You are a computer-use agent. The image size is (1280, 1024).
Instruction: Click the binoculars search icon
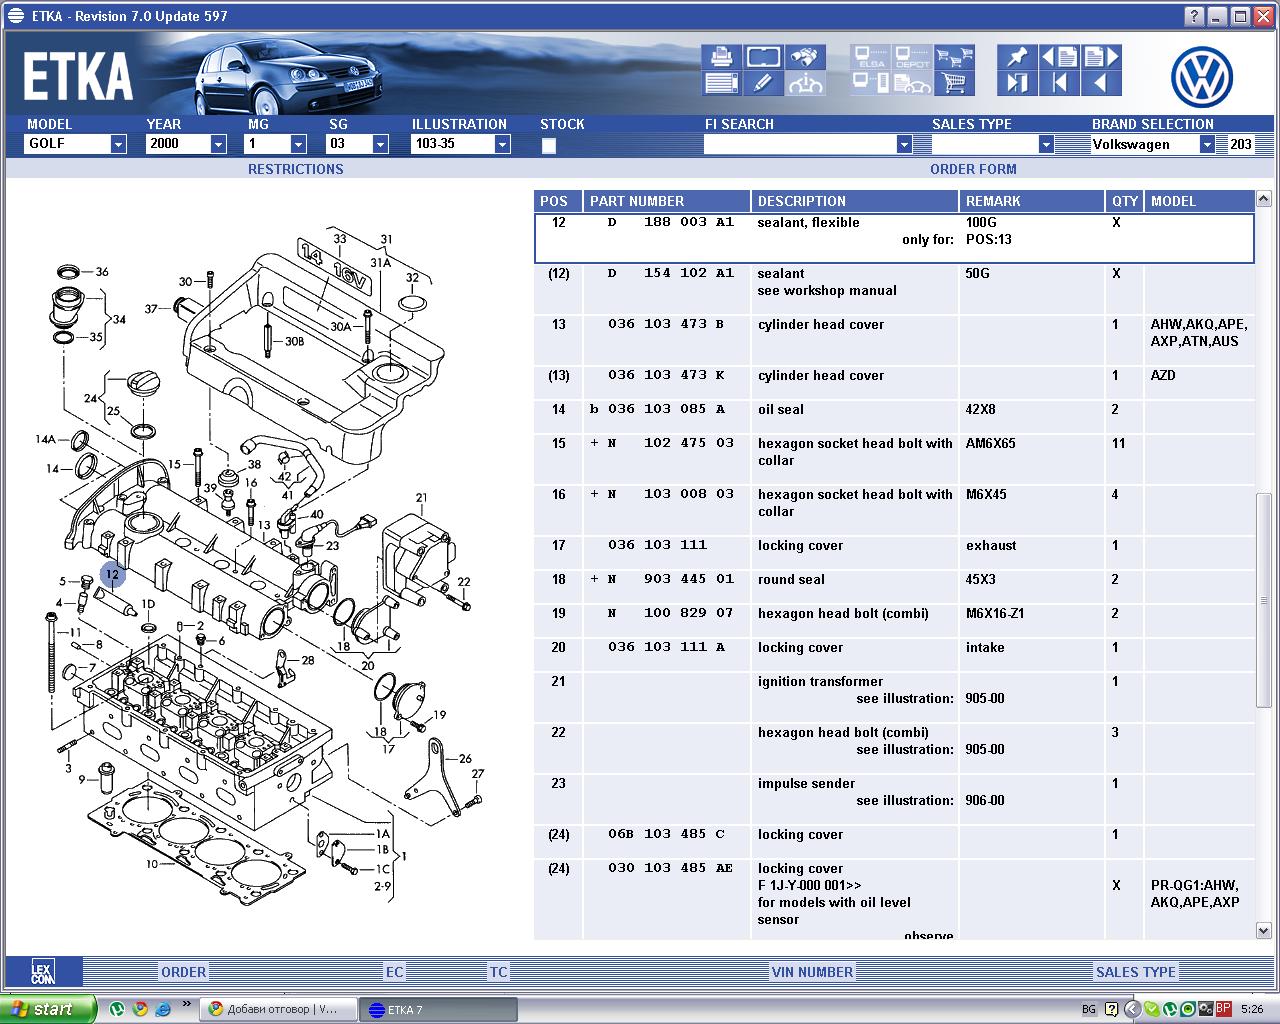coord(805,57)
